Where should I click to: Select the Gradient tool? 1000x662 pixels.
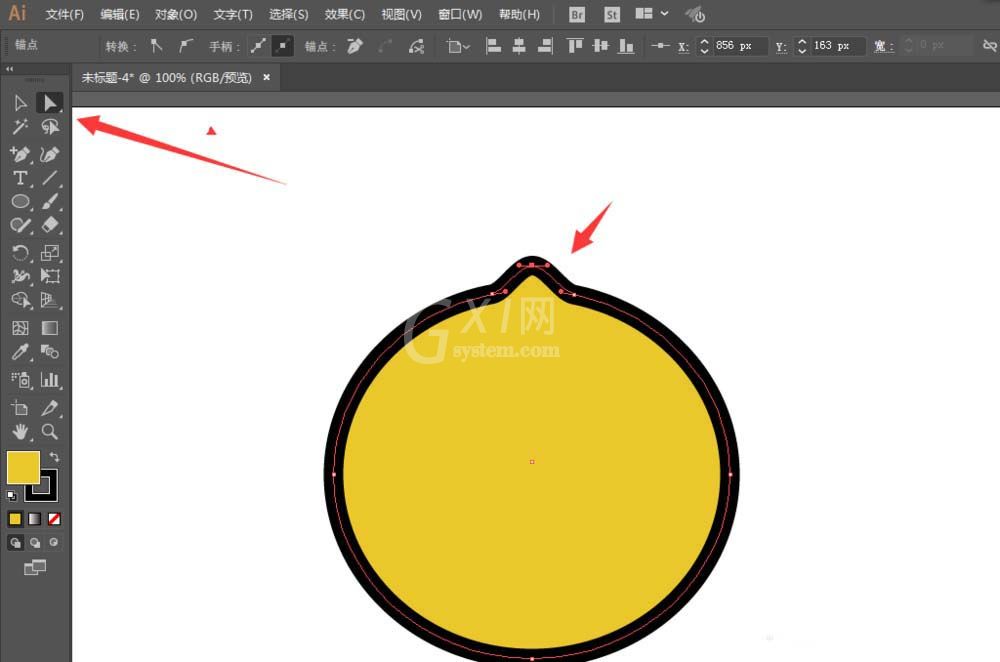[50, 328]
